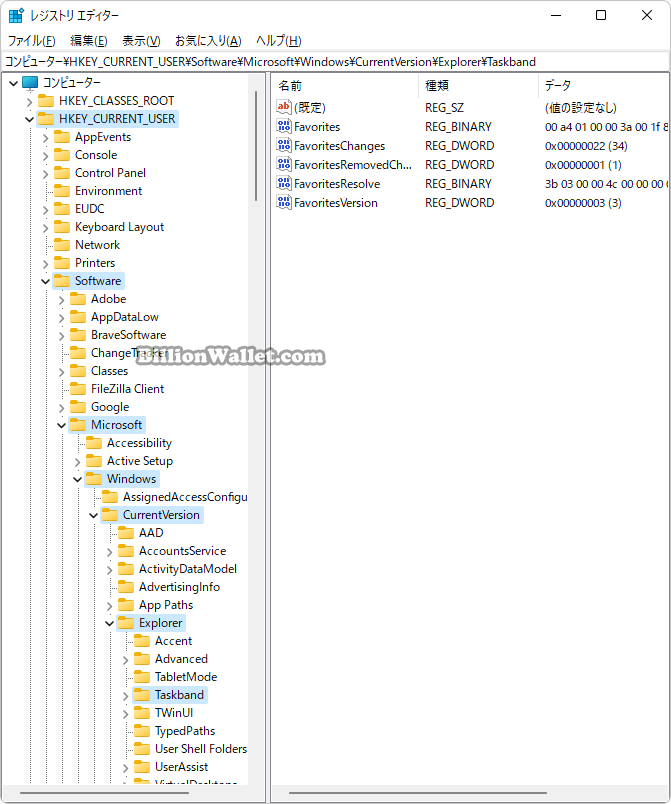
Task: Click the binary icon next to Favorites value
Action: (283, 126)
